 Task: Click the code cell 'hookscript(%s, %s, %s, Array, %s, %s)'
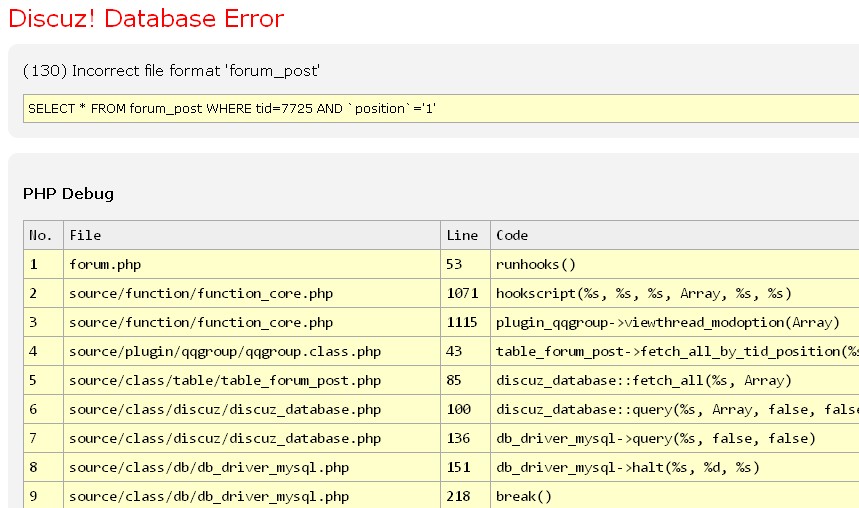pyautogui.click(x=675, y=293)
